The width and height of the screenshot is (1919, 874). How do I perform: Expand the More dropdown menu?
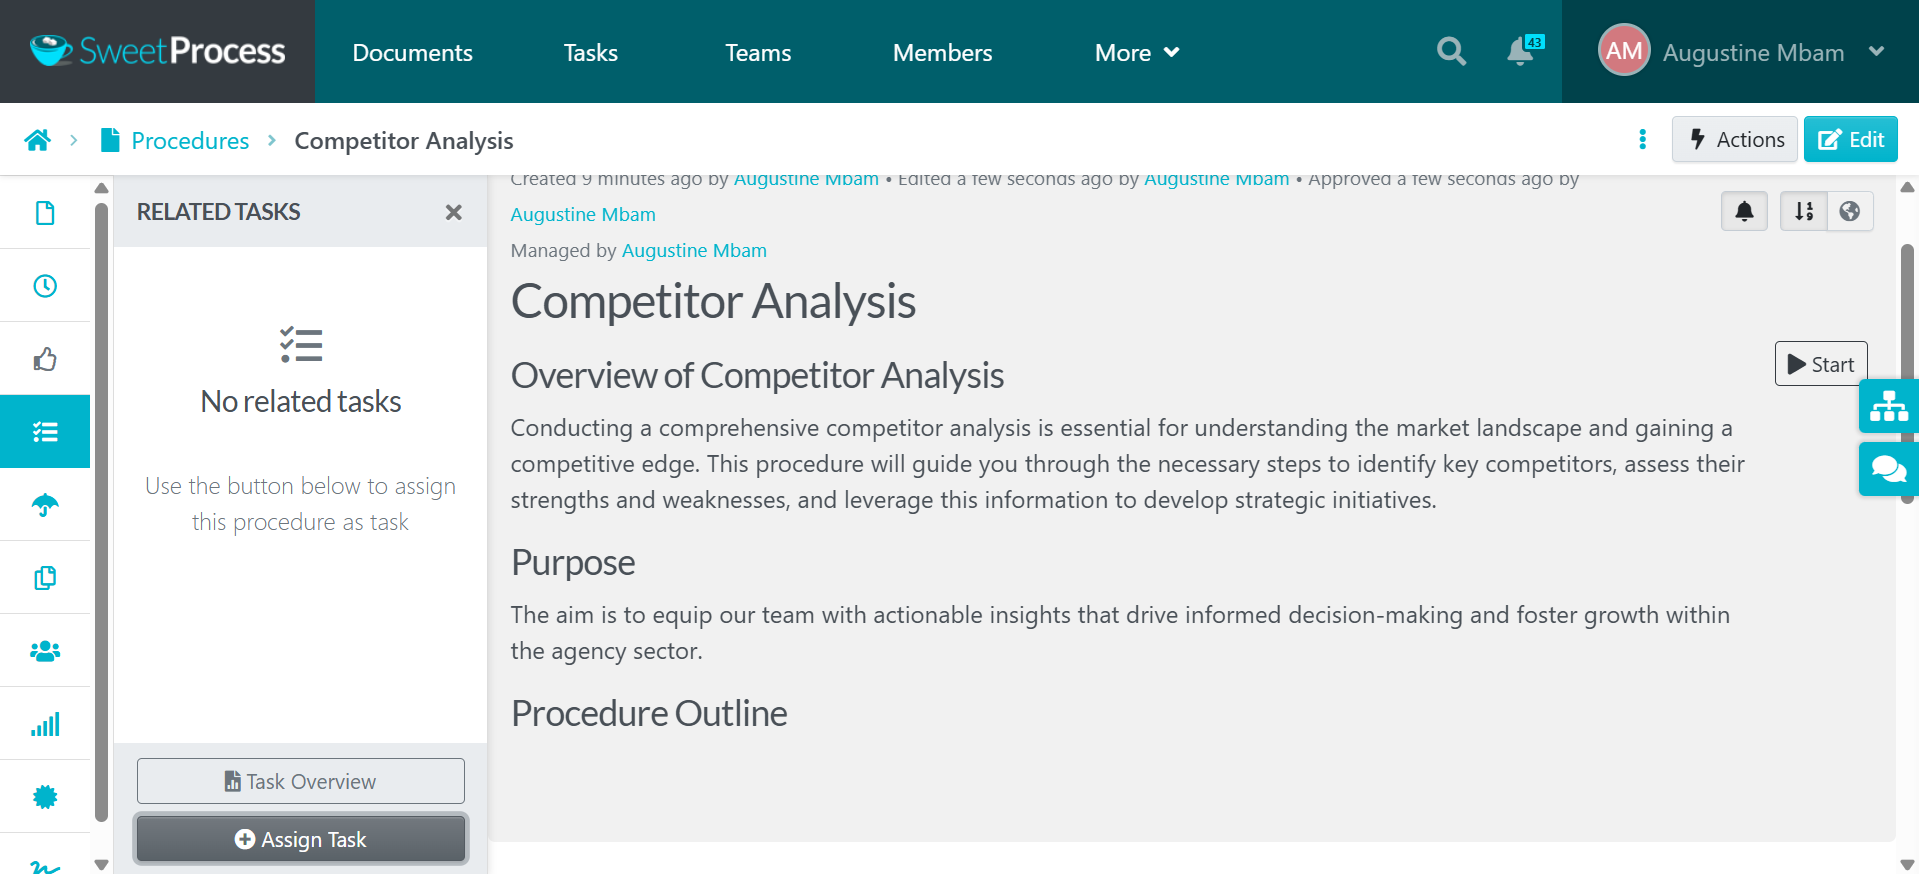pos(1137,52)
